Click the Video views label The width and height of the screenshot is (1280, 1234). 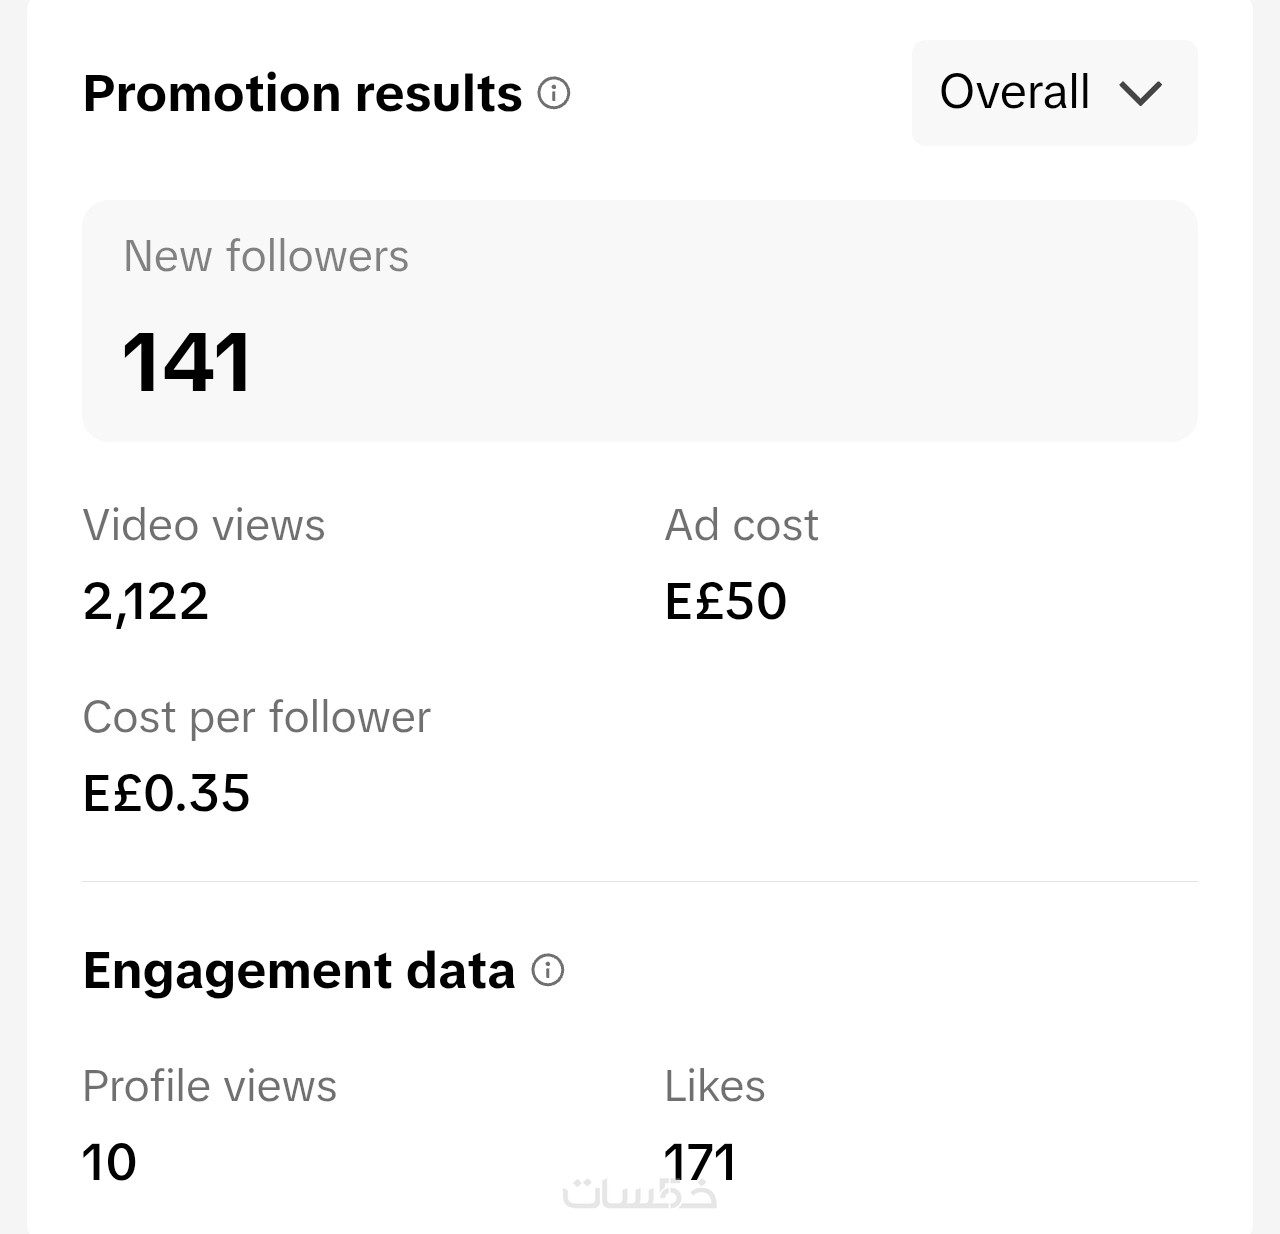click(x=204, y=525)
